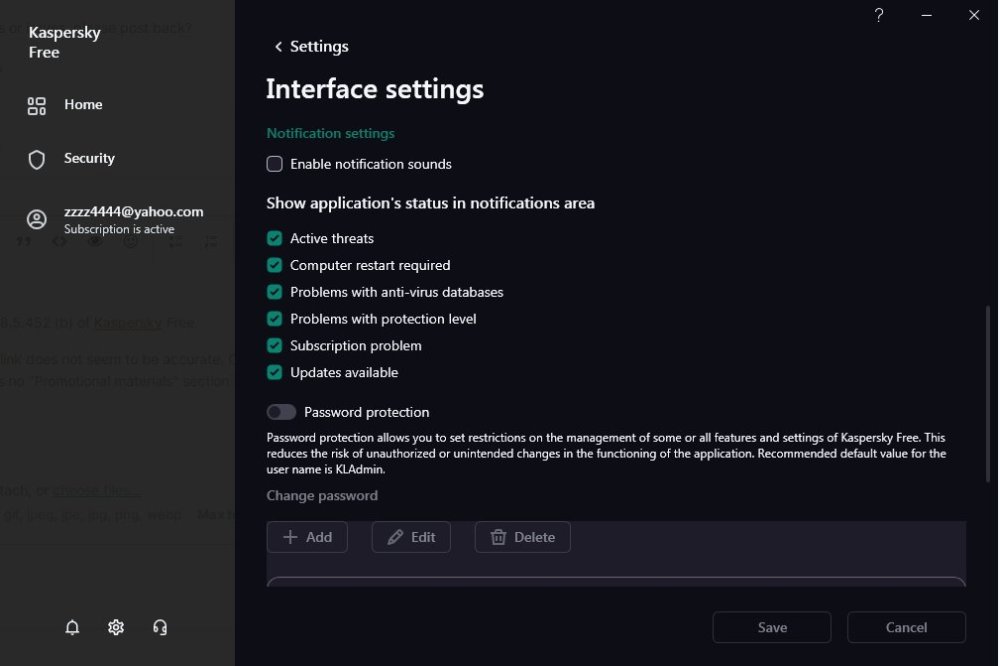Click the account profile icon
1000x666 pixels.
(x=37, y=219)
